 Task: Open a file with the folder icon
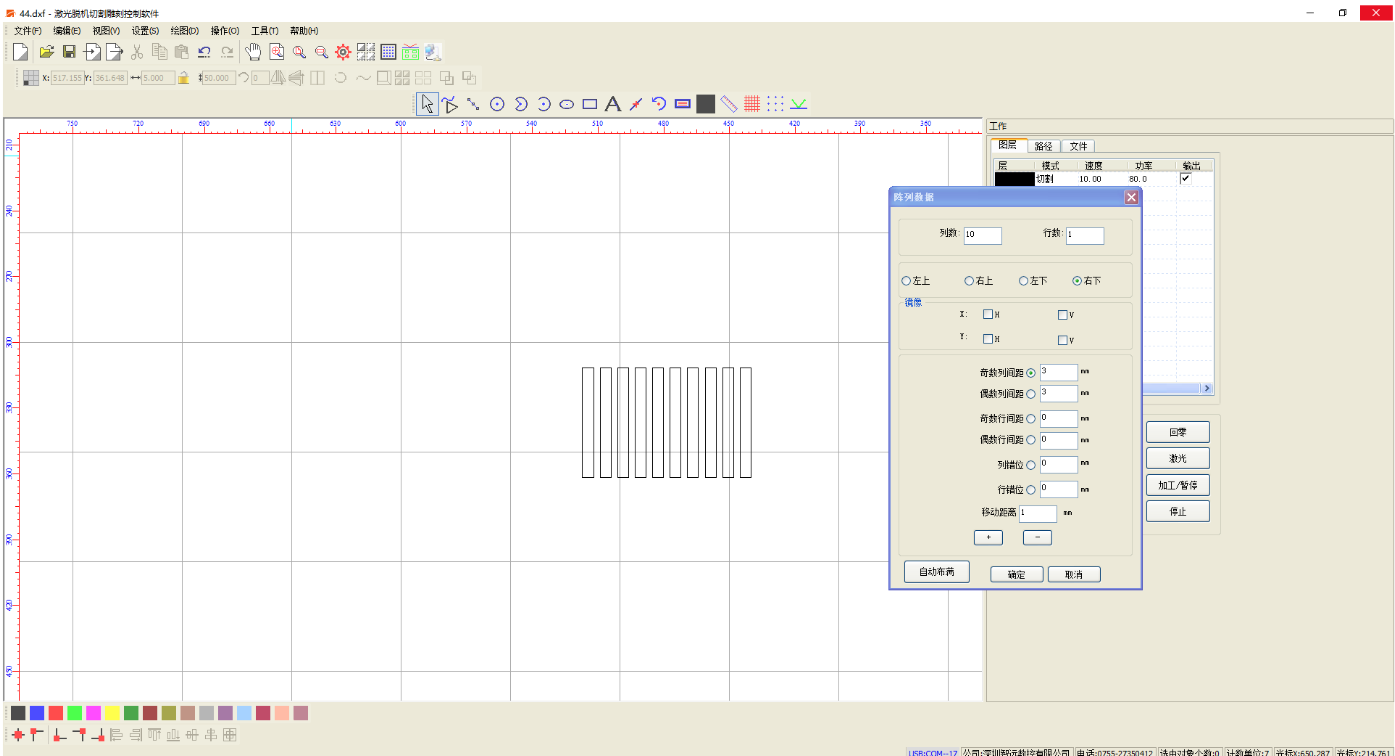coord(46,52)
